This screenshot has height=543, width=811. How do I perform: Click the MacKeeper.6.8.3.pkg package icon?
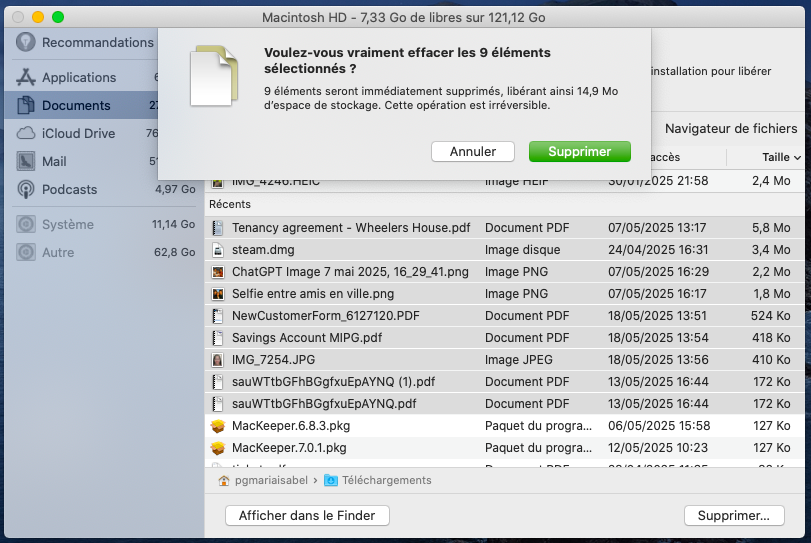coord(217,426)
